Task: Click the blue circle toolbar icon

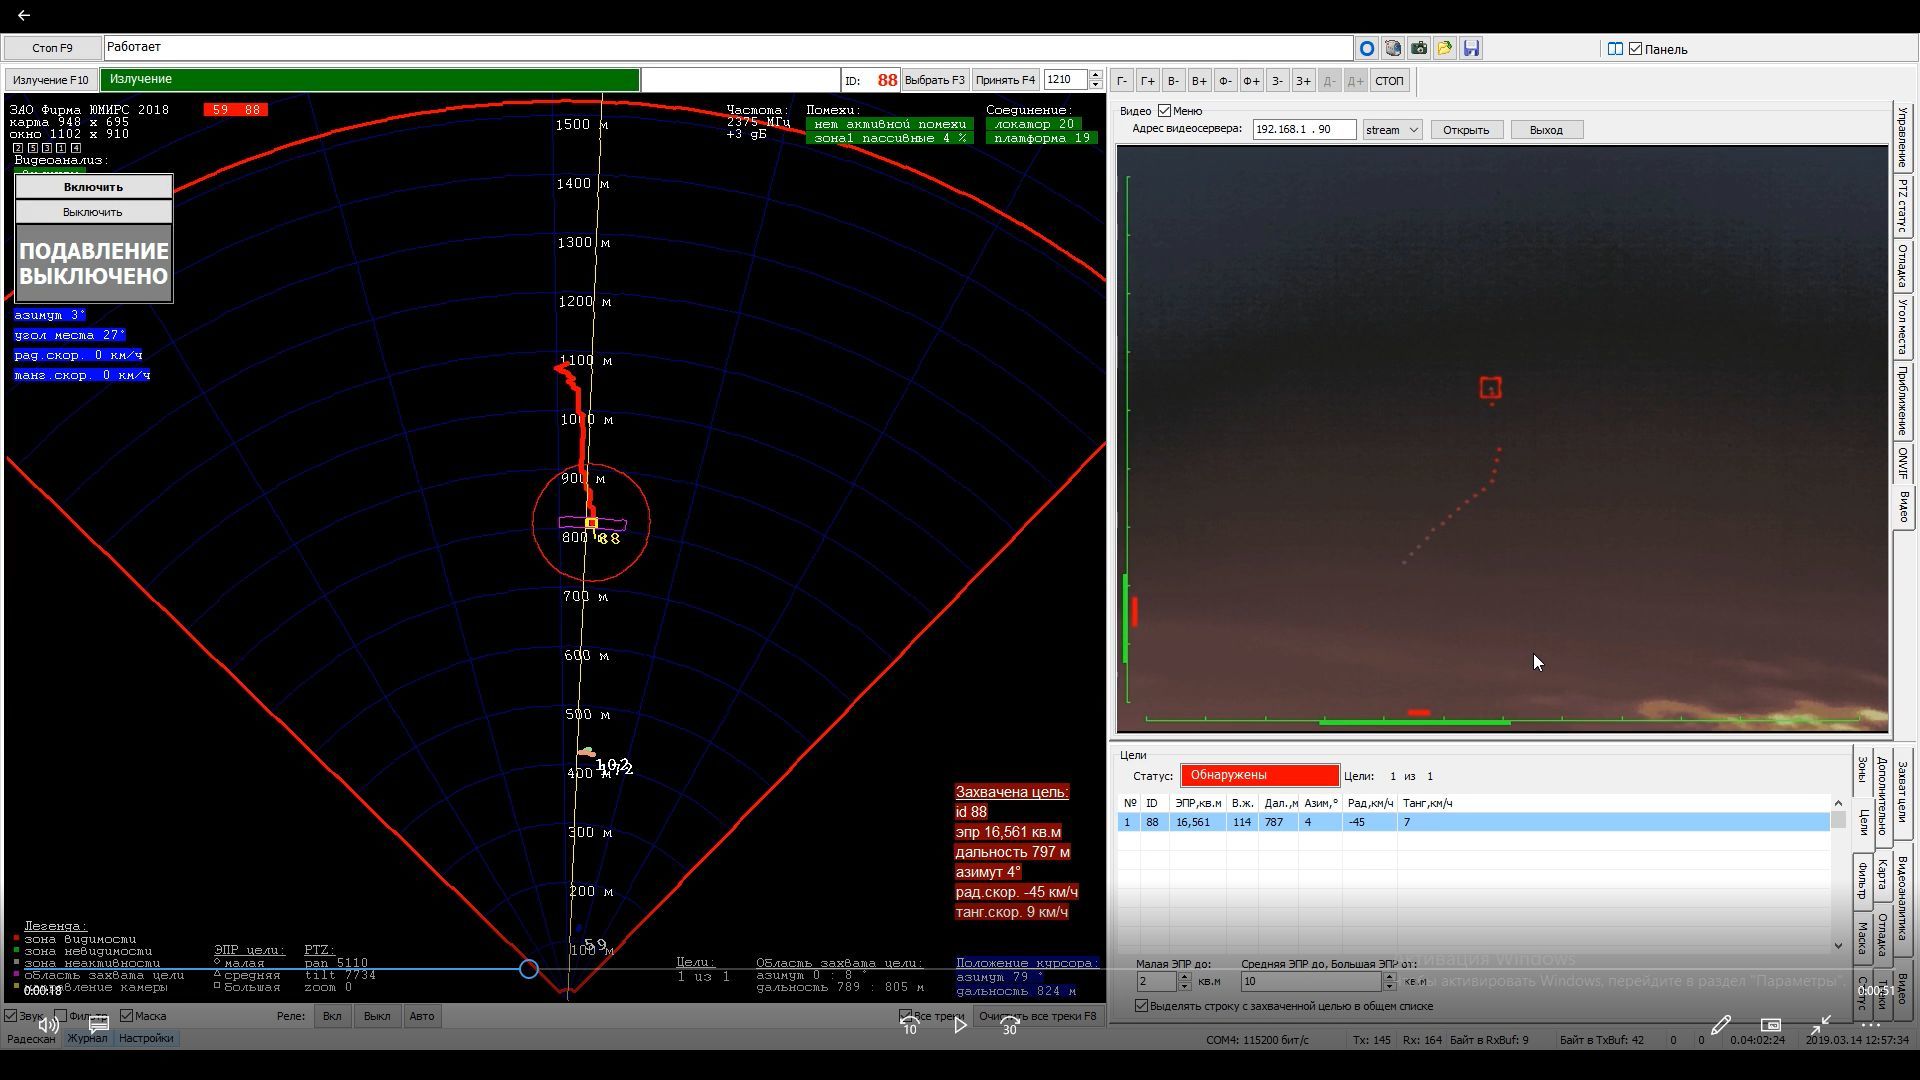Action: click(1366, 48)
